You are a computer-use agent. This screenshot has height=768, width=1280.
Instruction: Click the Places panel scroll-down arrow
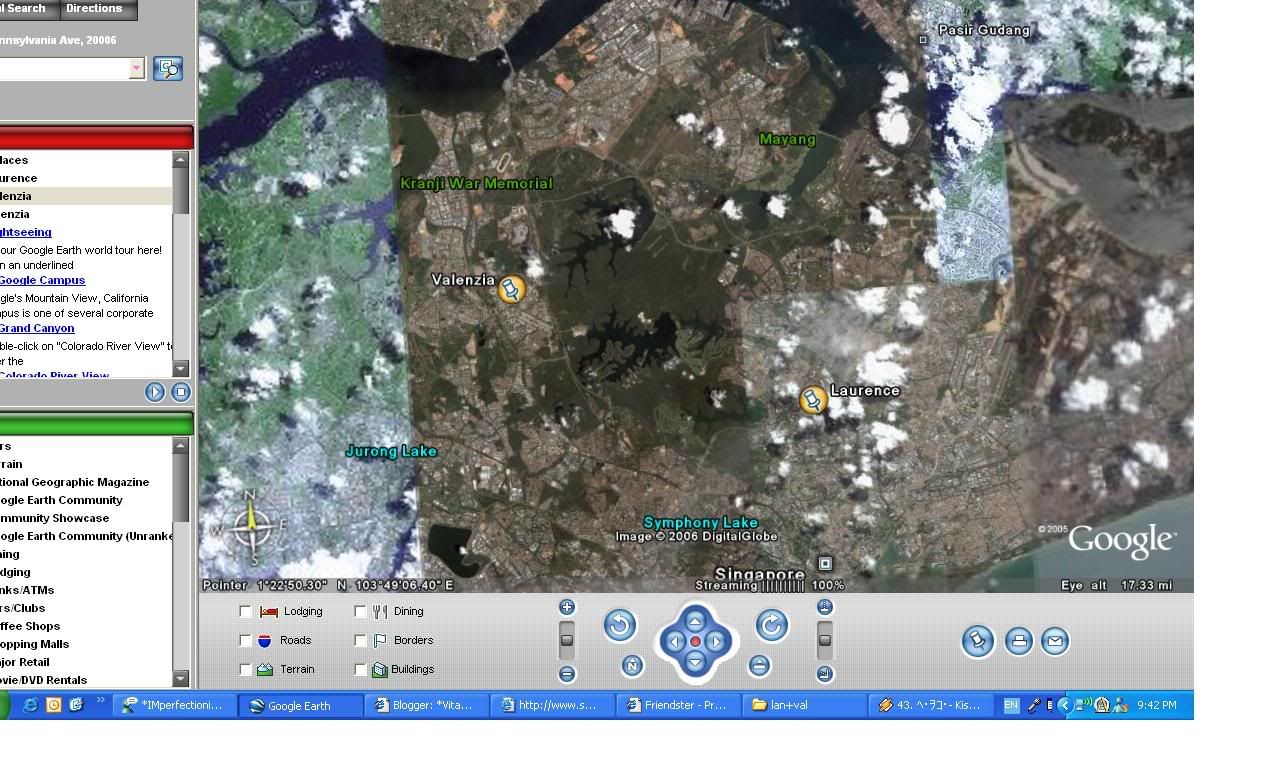(x=181, y=369)
